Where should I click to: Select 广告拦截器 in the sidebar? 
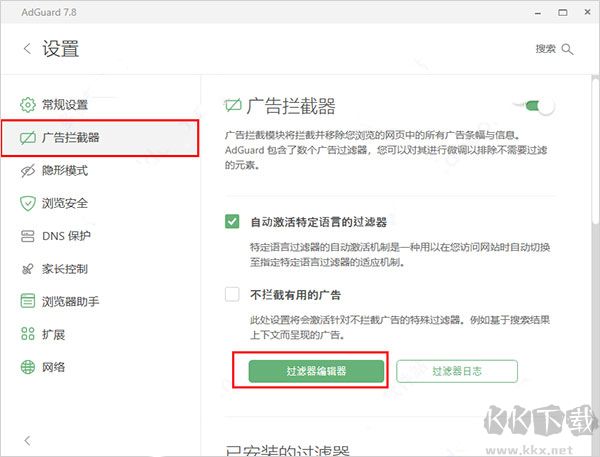pos(100,138)
